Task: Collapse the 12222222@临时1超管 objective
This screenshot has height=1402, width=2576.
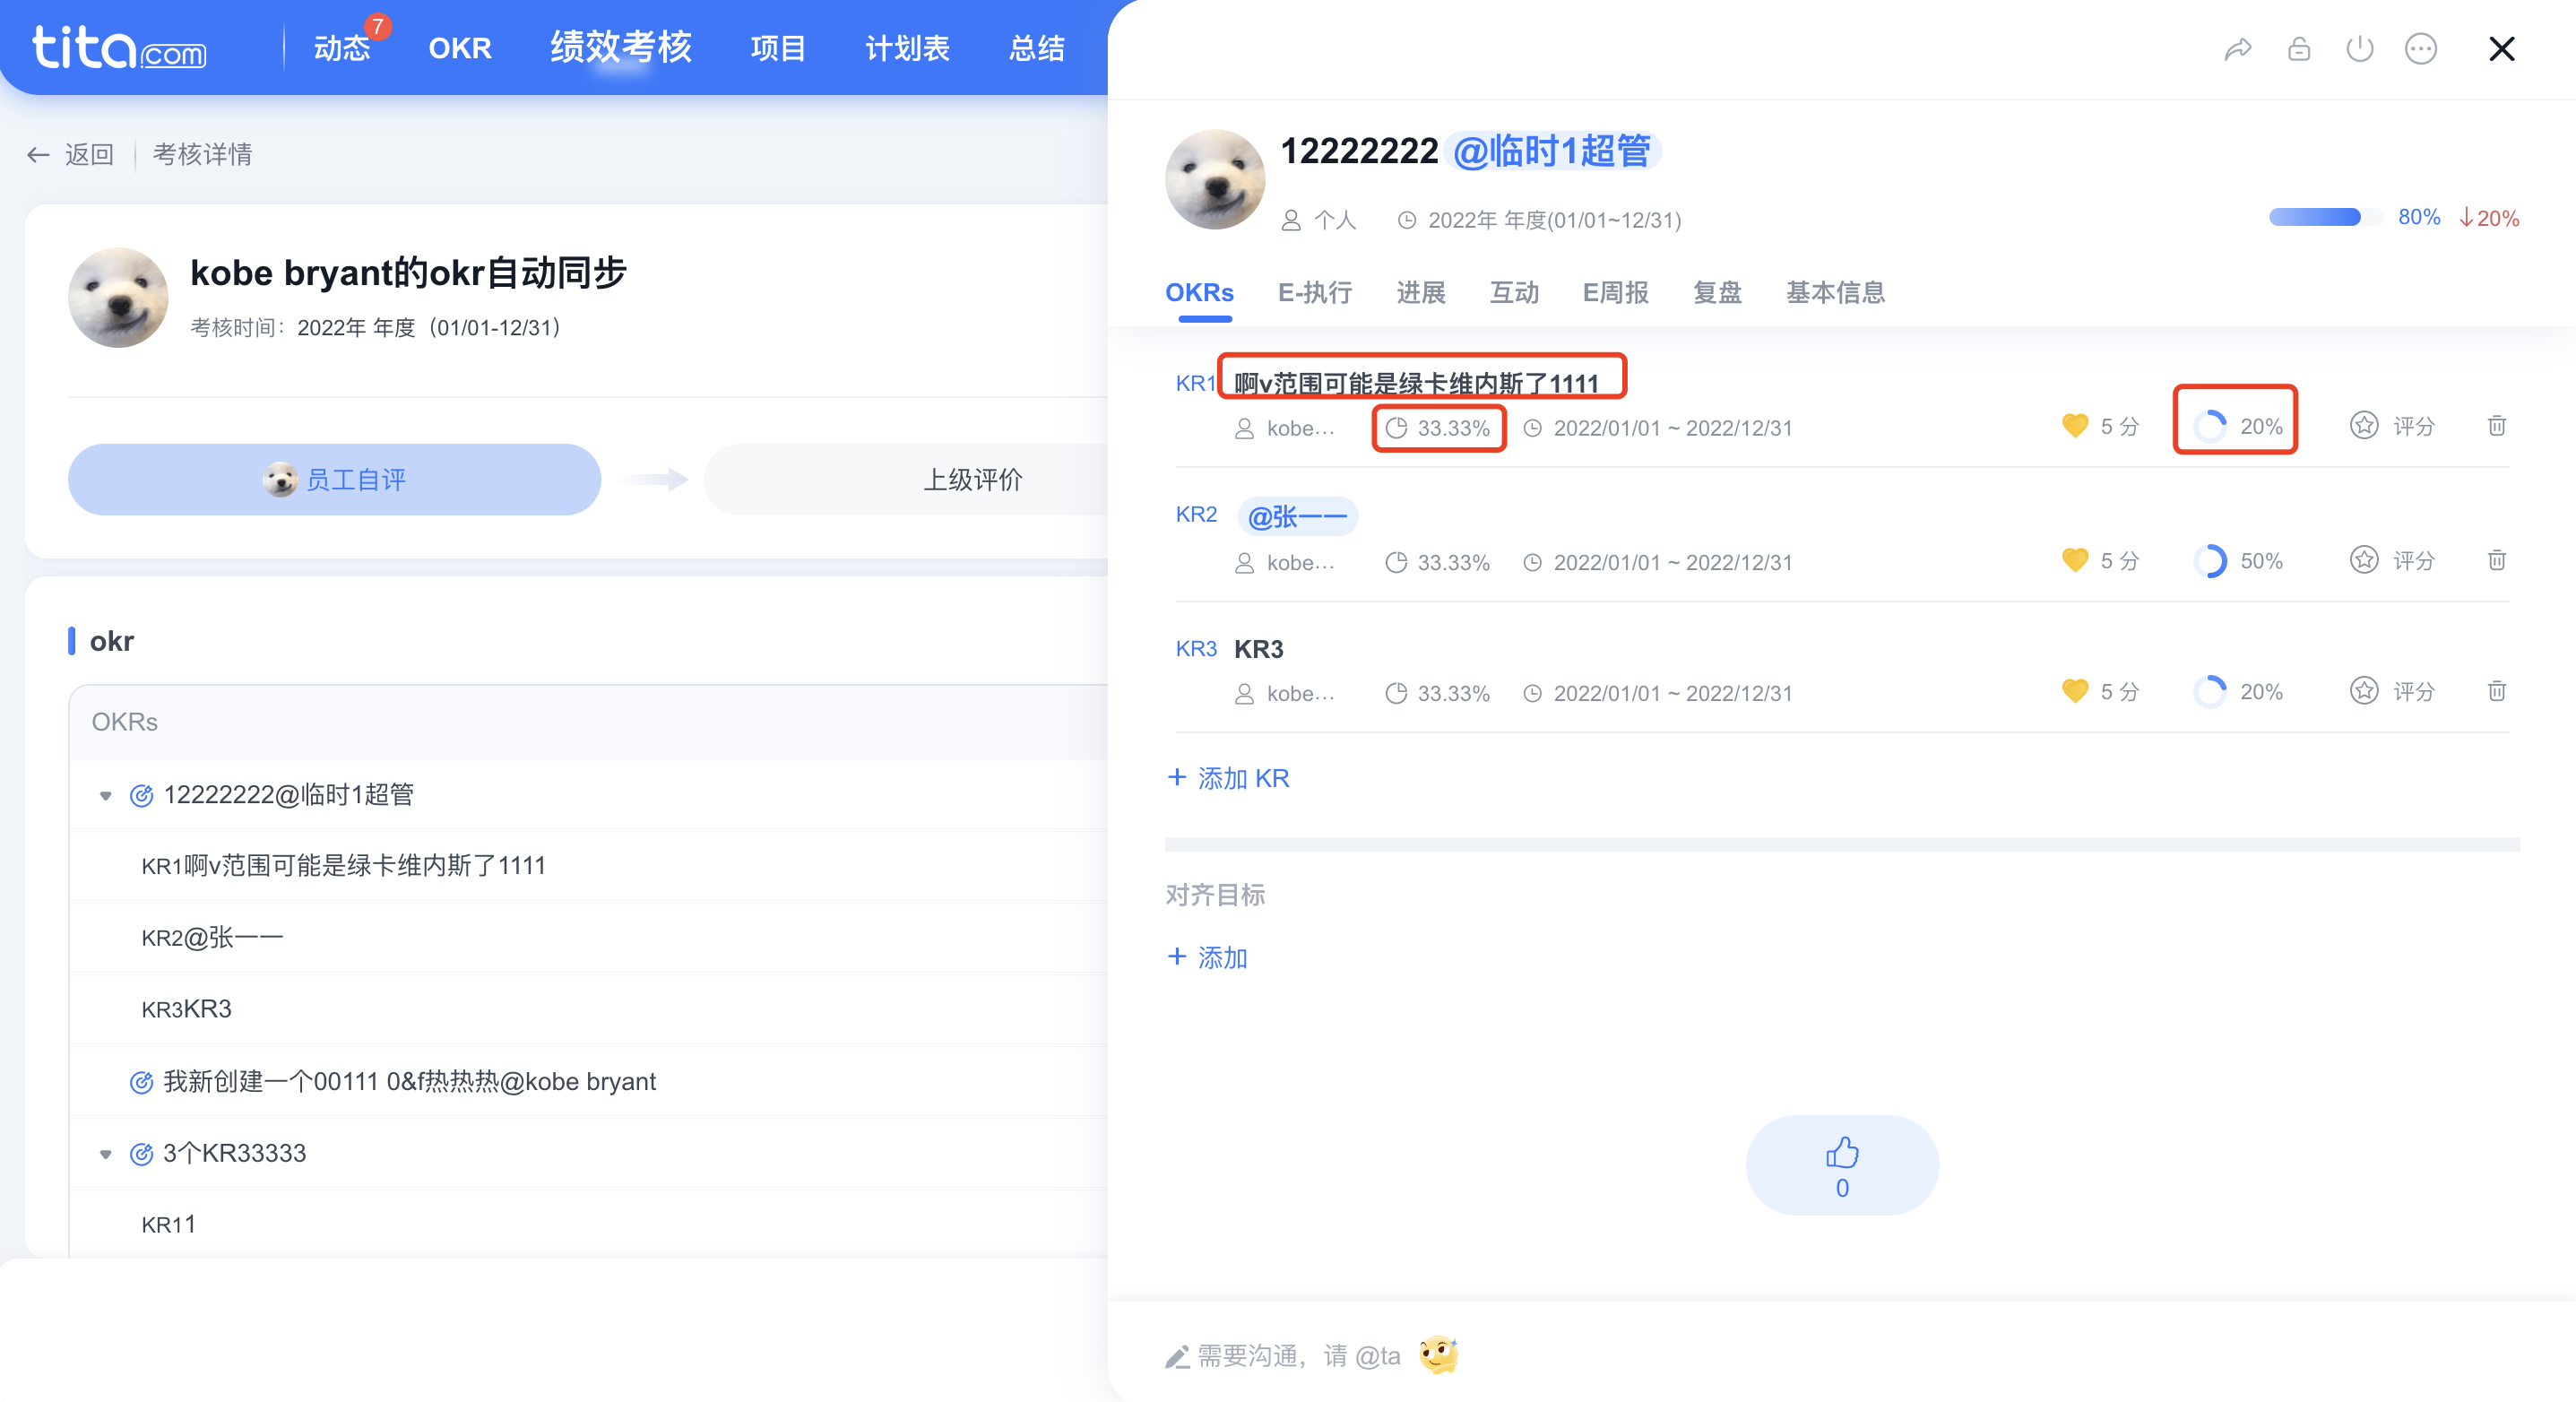Action: (x=105, y=796)
